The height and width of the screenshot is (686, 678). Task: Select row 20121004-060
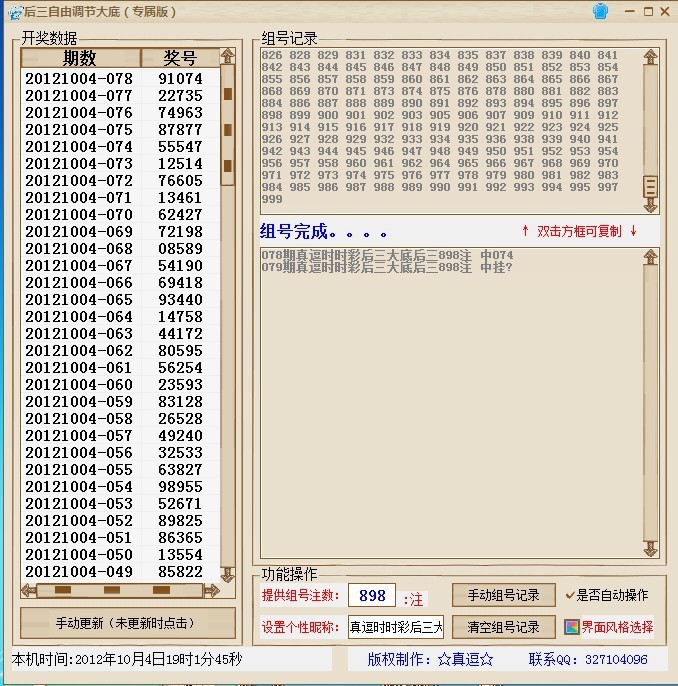click(x=120, y=385)
